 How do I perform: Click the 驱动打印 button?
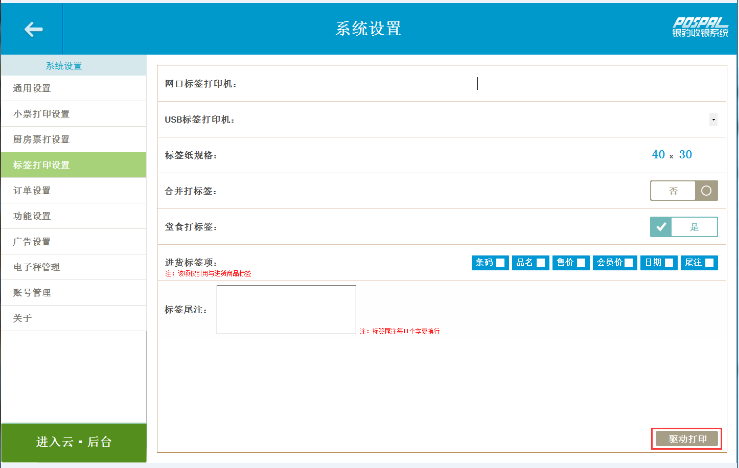click(686, 439)
